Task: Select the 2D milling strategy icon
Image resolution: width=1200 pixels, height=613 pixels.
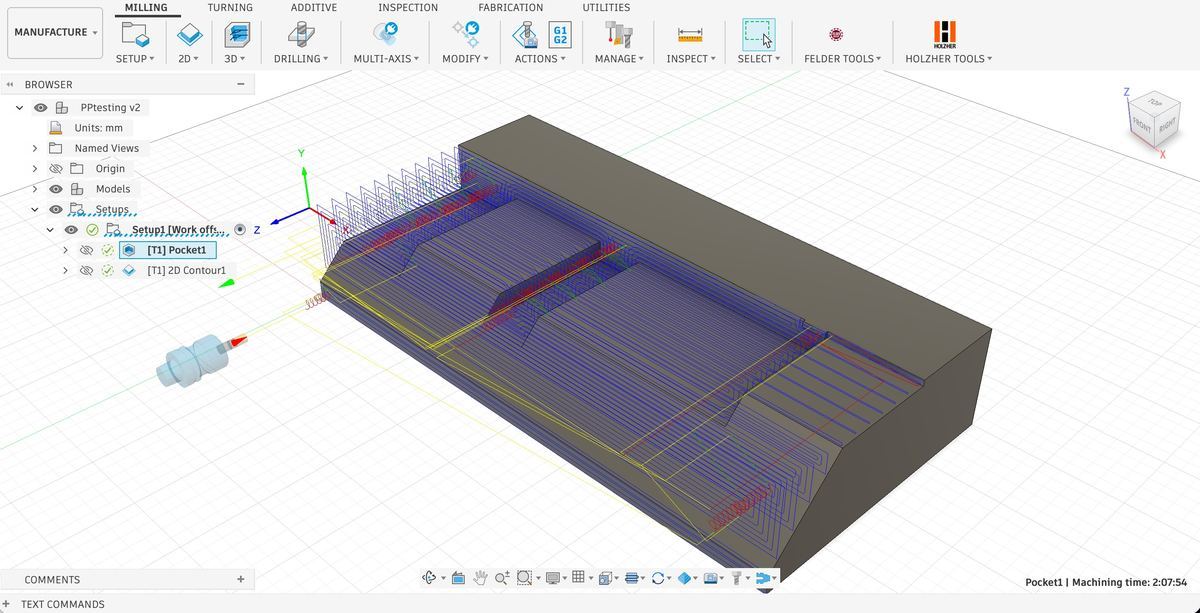Action: (x=189, y=33)
